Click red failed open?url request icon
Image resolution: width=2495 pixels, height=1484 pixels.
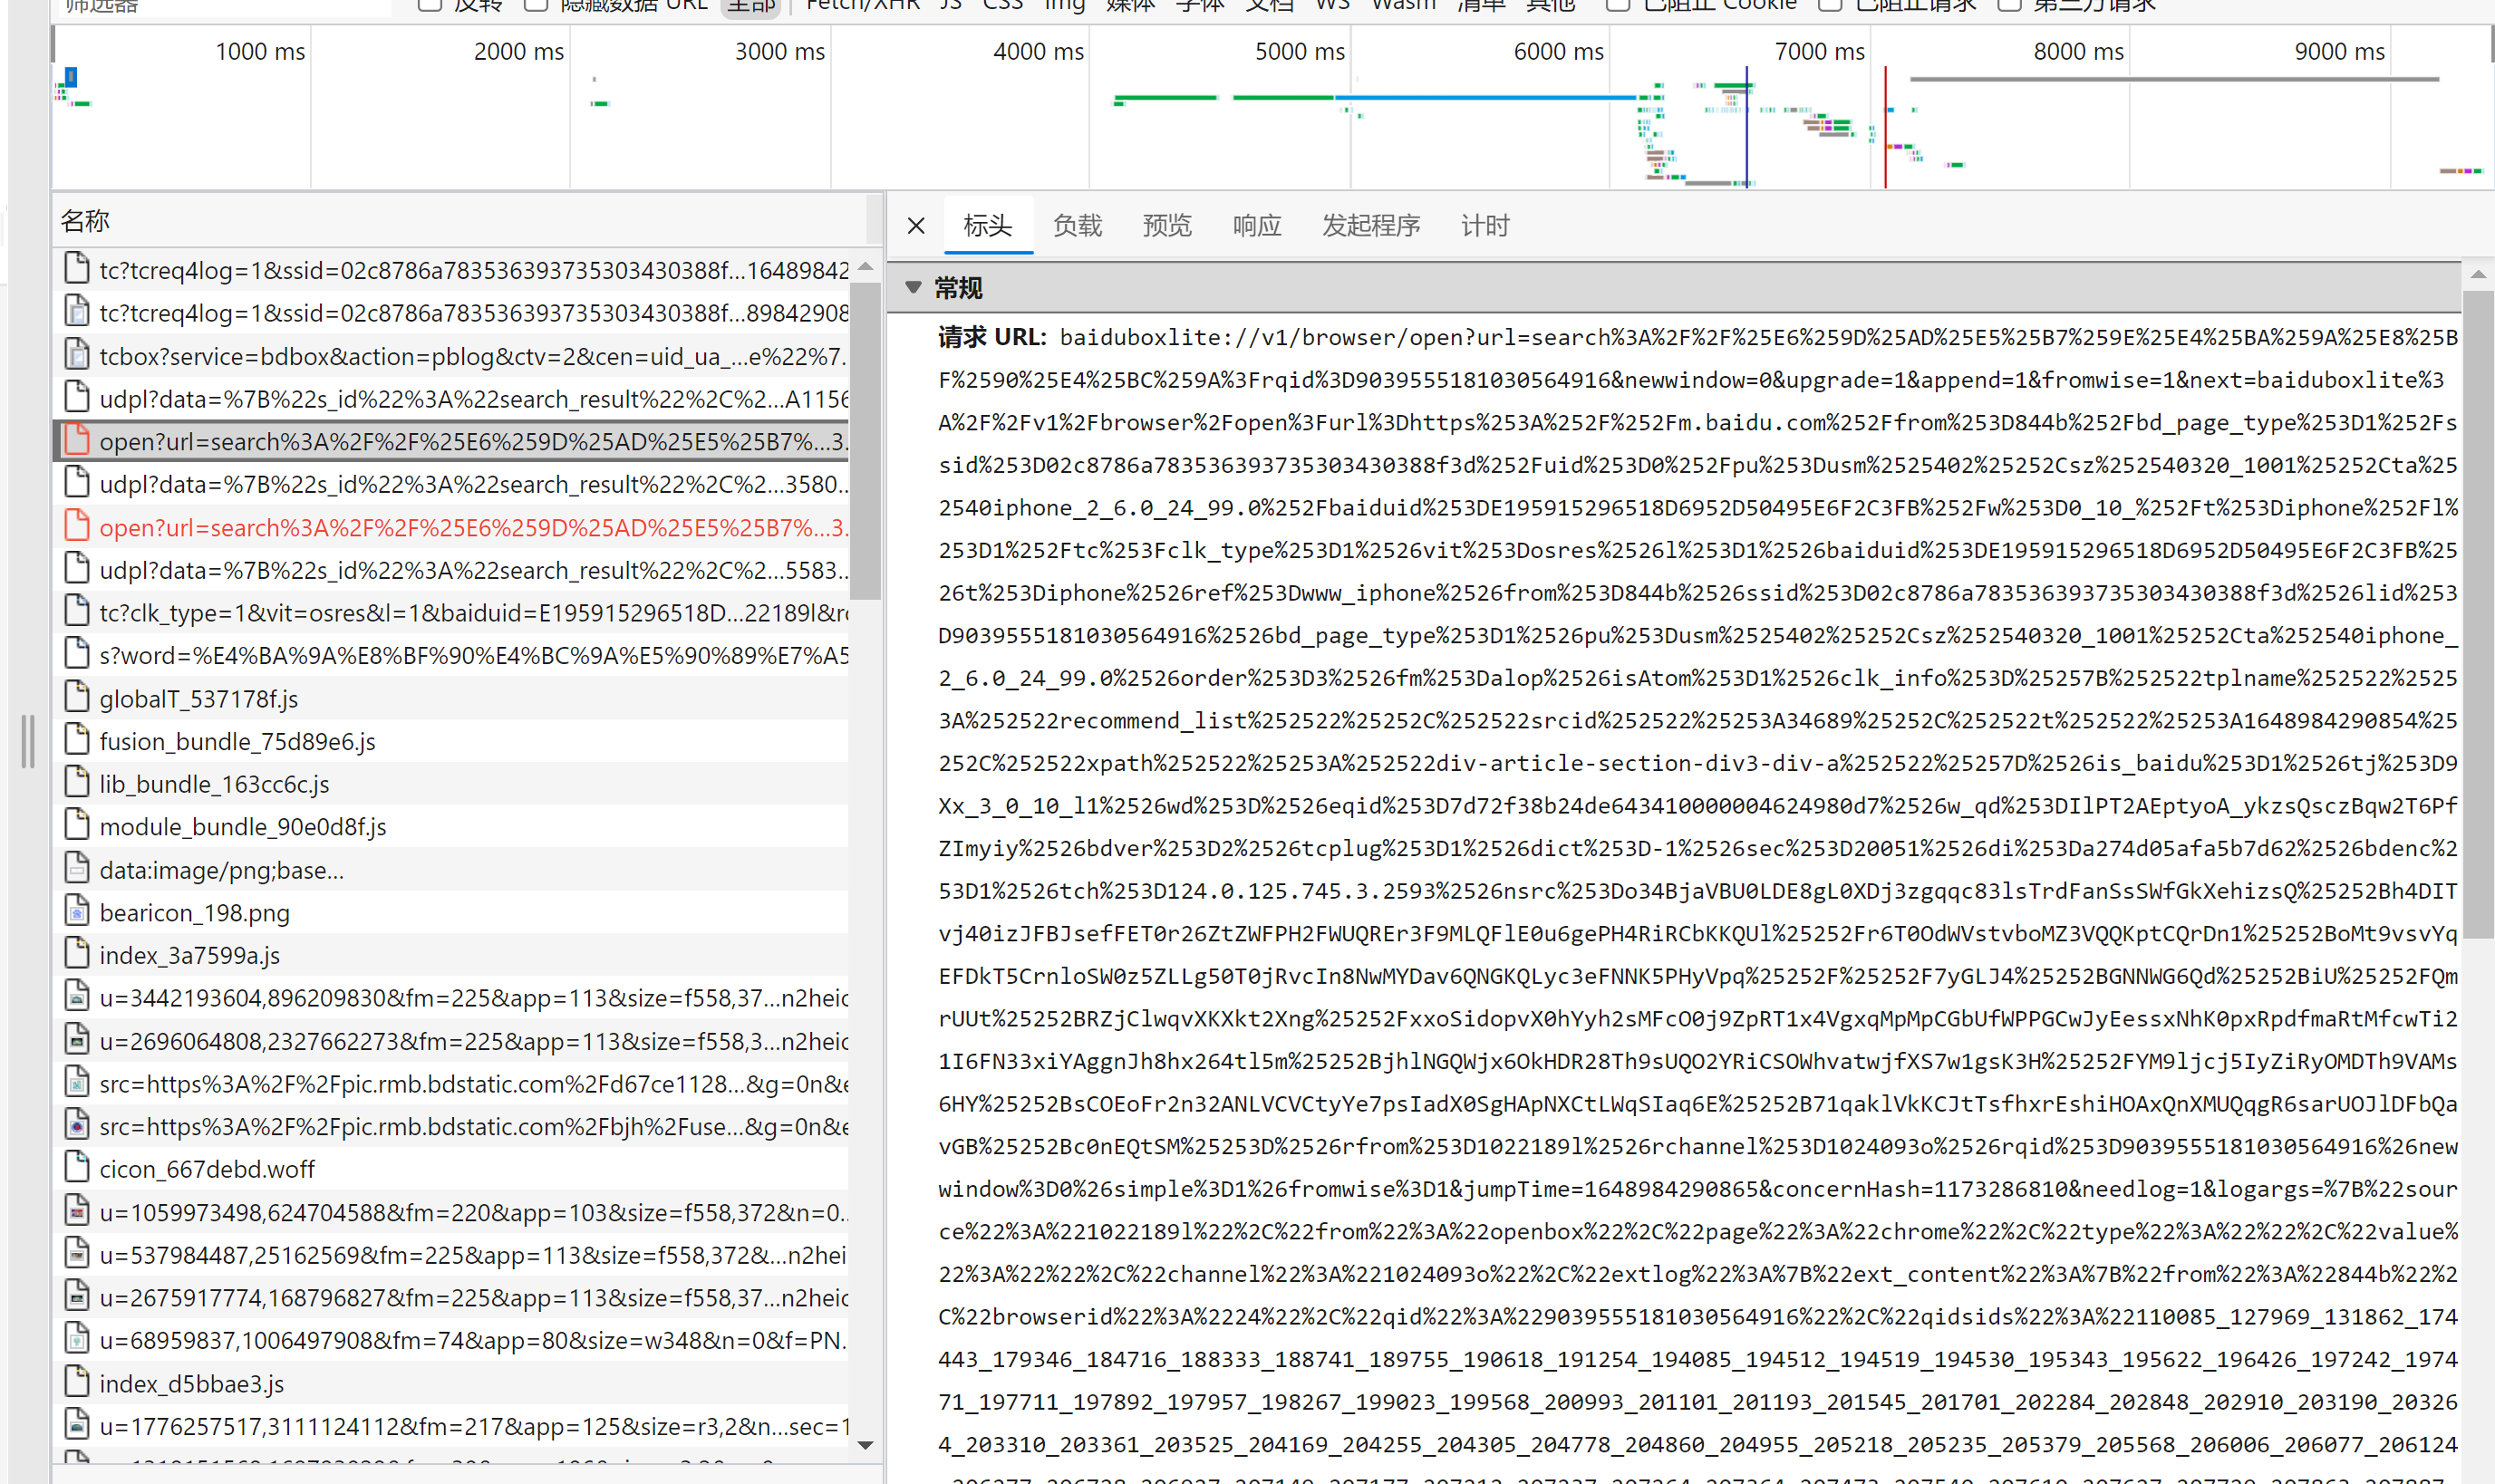click(x=77, y=526)
